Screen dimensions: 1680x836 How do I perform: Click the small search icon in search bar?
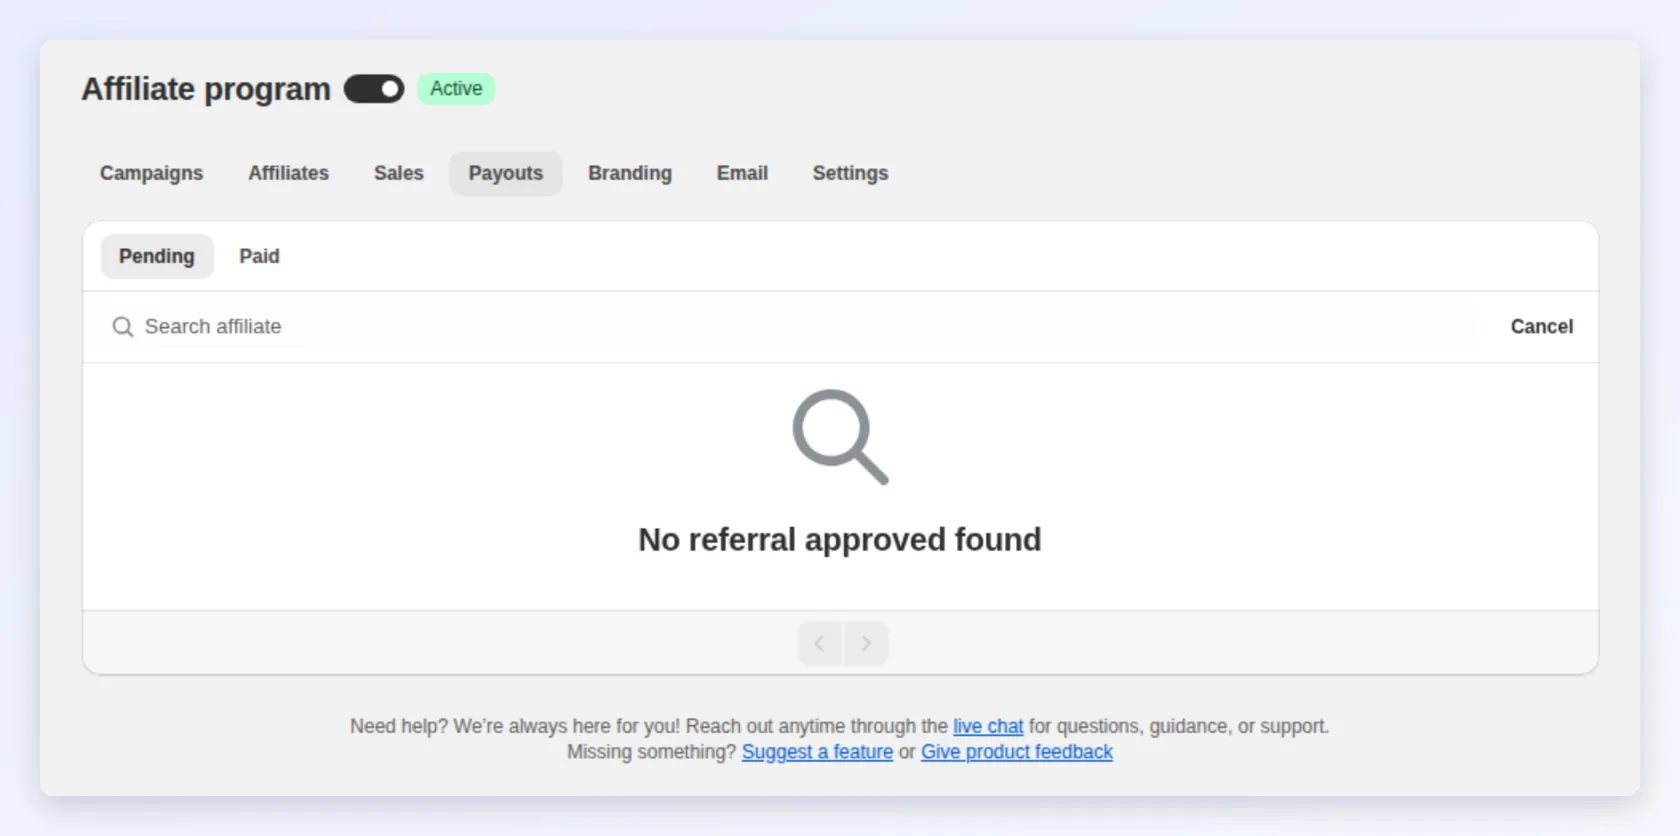pos(123,327)
